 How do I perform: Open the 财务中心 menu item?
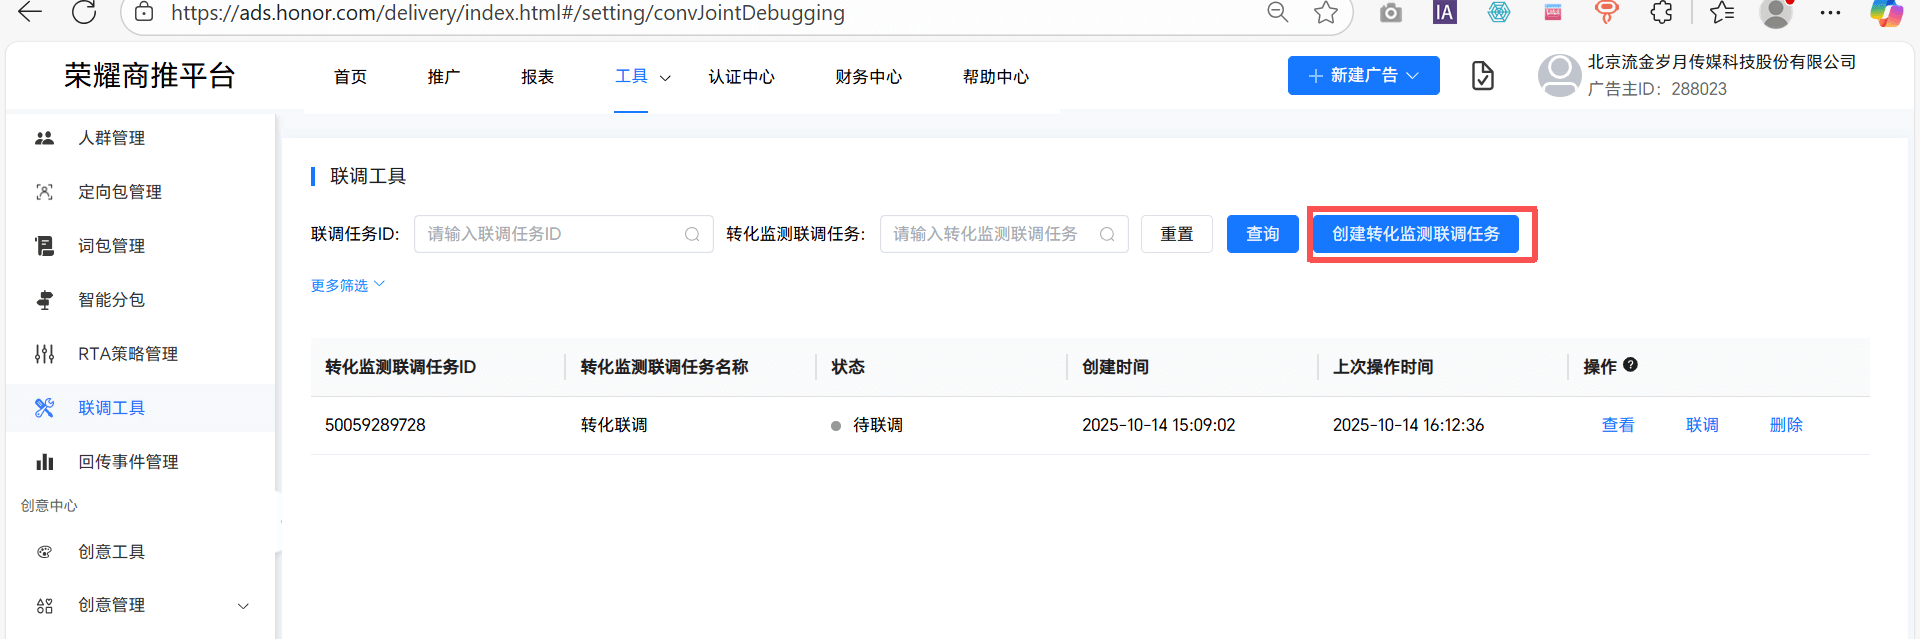coord(868,77)
